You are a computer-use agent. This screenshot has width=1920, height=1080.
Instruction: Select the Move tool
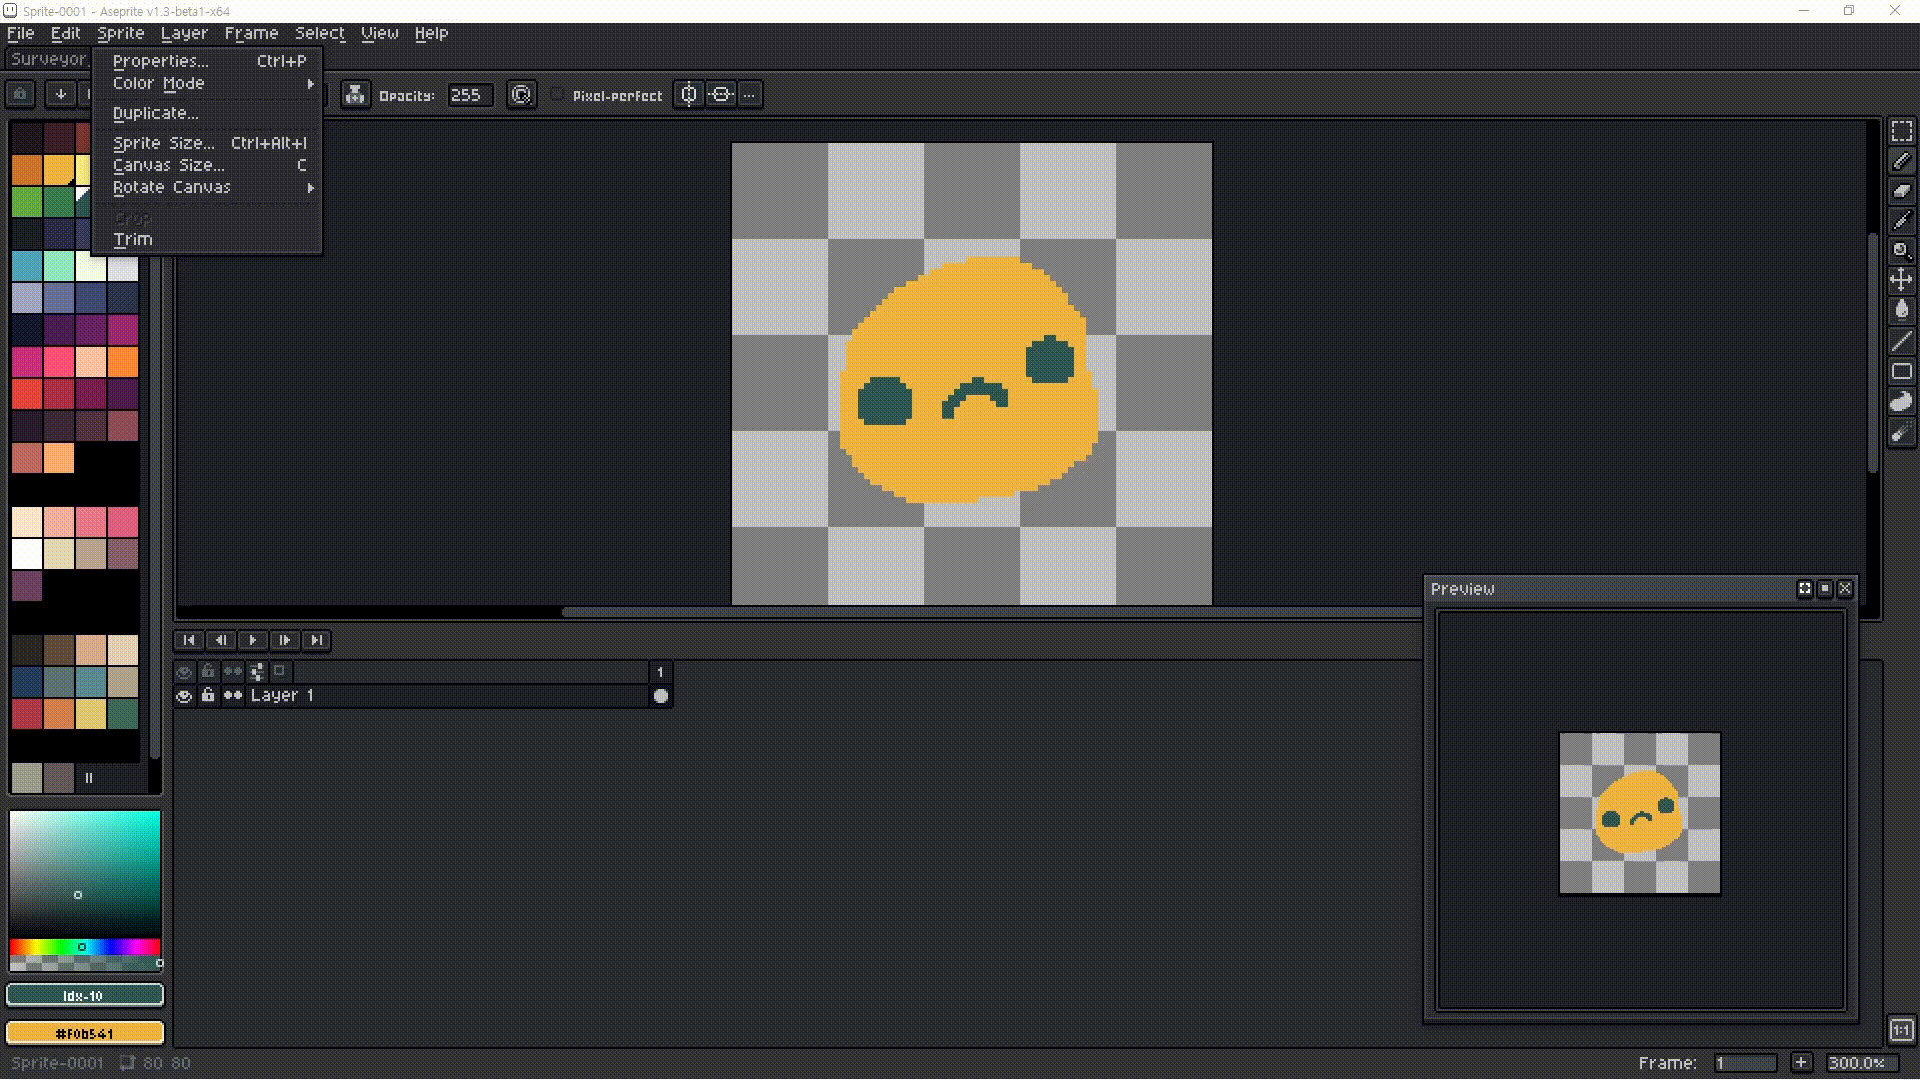coord(1901,281)
